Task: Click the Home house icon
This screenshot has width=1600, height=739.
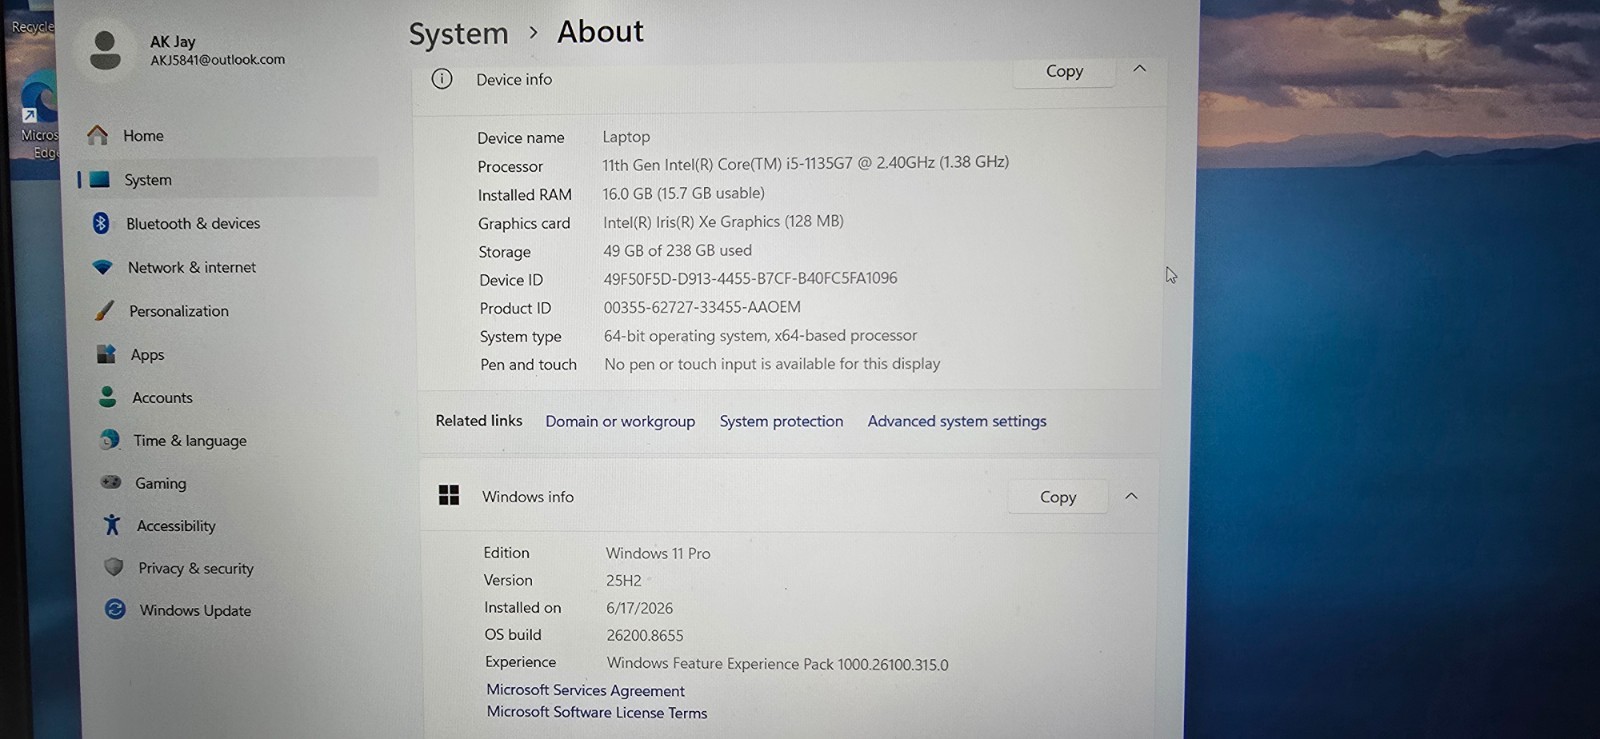Action: pos(97,135)
